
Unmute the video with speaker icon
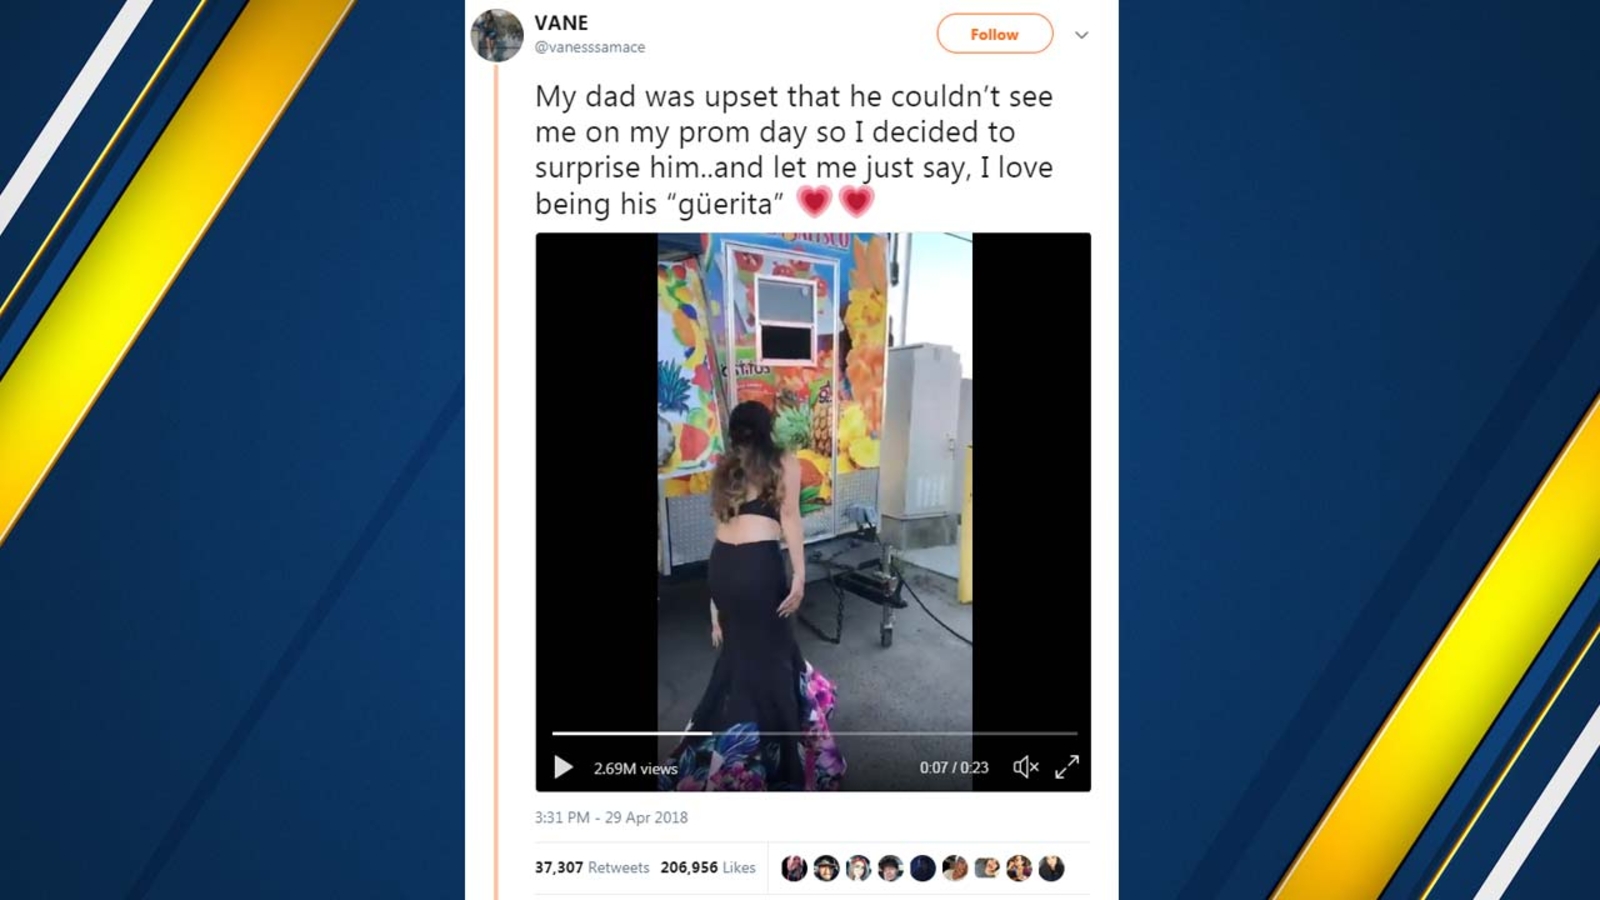[1025, 767]
